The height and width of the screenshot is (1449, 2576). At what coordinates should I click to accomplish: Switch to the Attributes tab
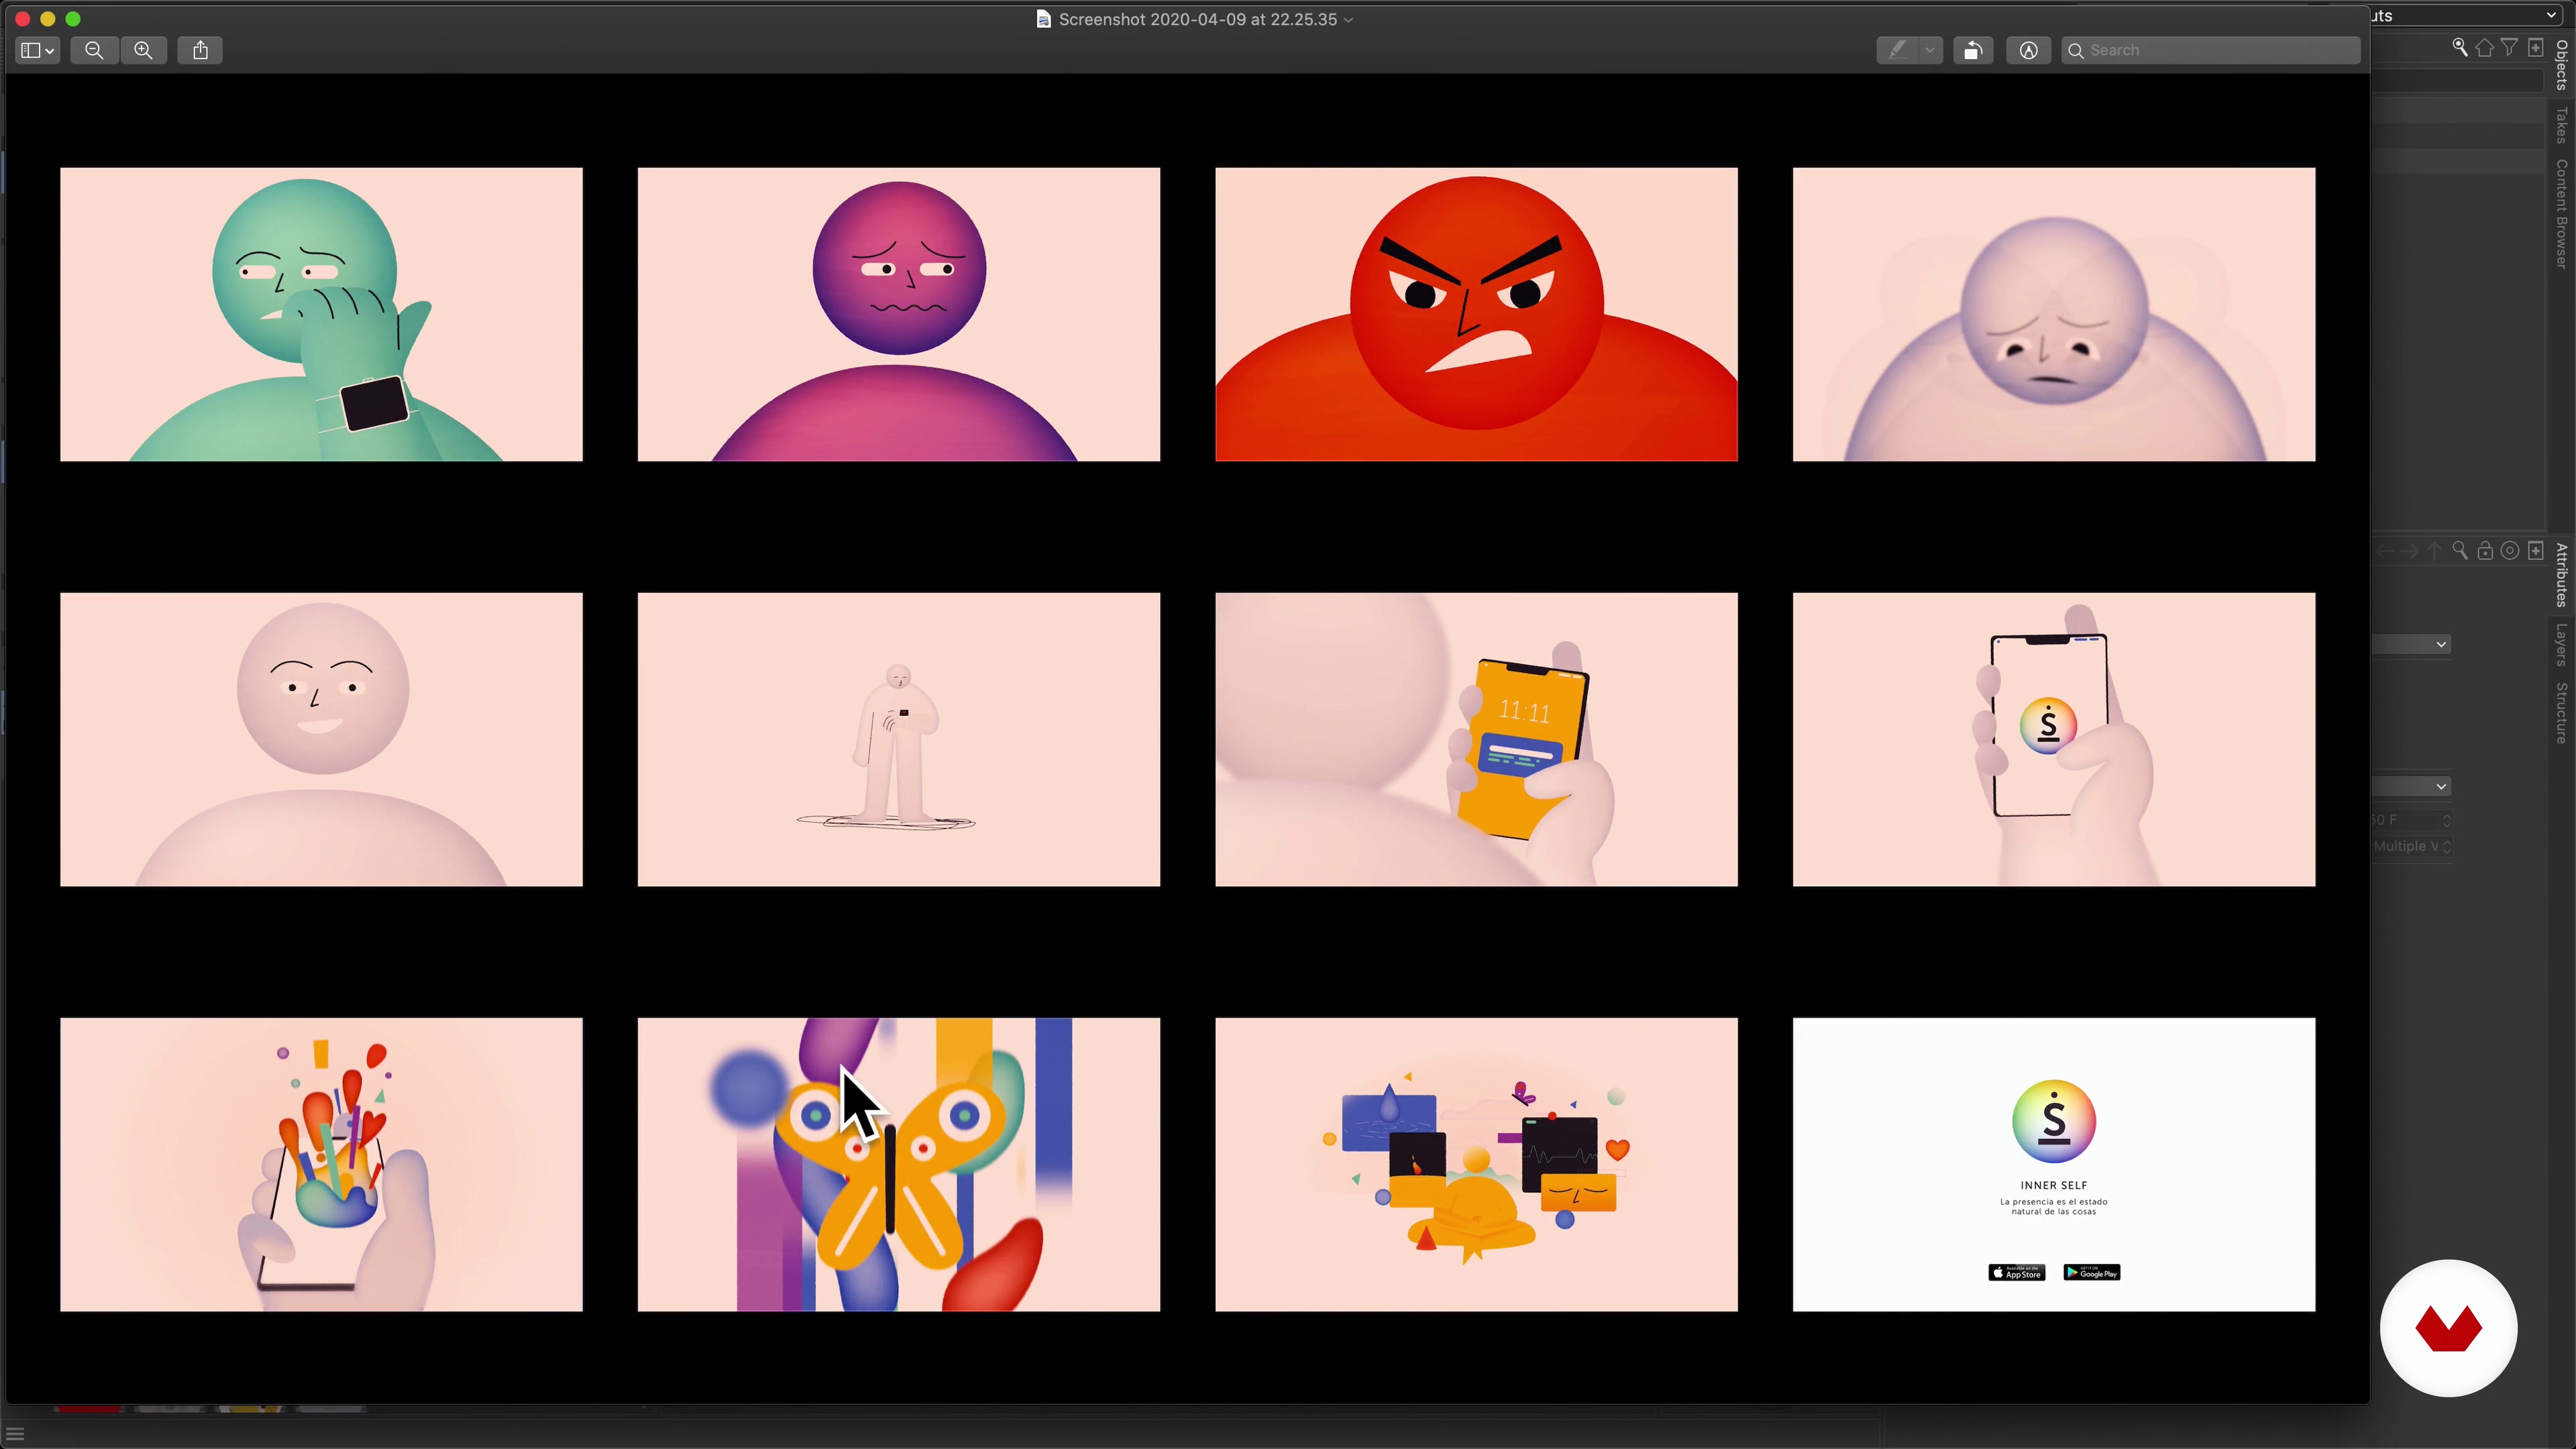click(2562, 575)
